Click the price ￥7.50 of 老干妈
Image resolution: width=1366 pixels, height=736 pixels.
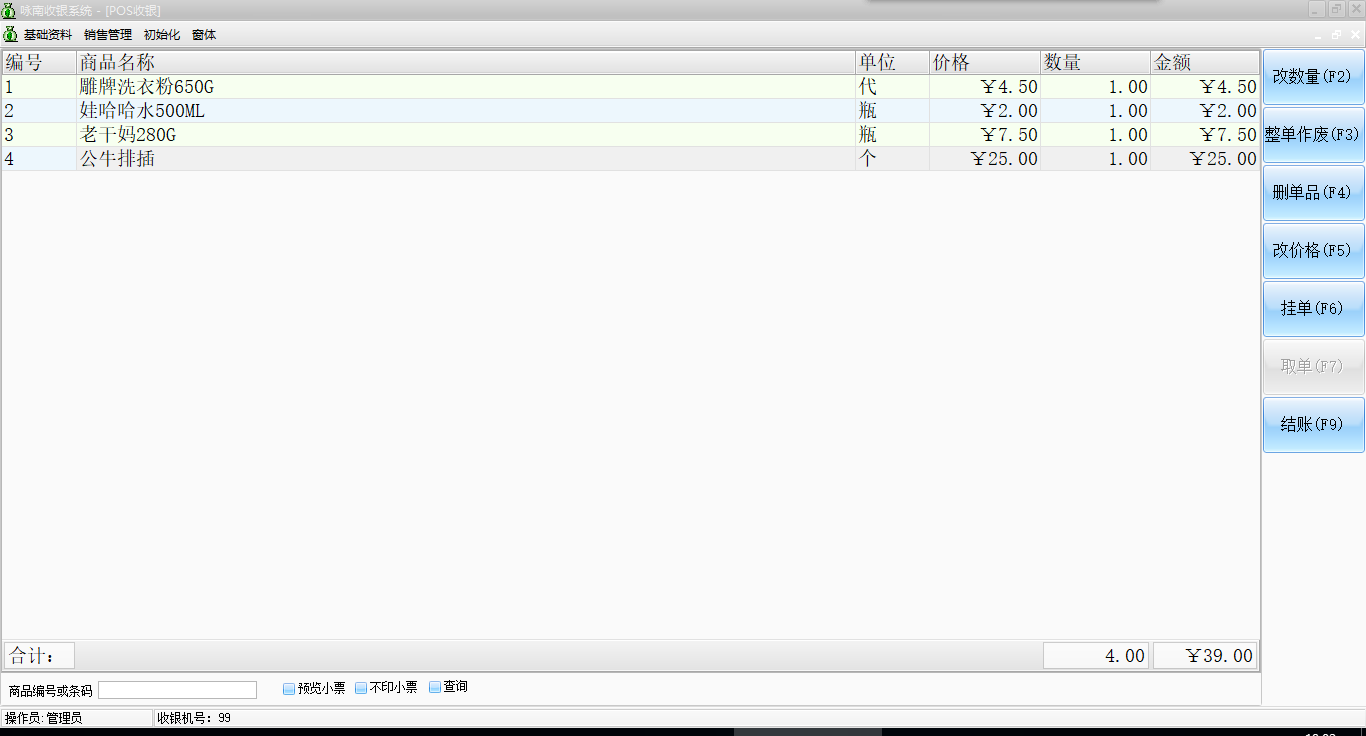pos(985,135)
